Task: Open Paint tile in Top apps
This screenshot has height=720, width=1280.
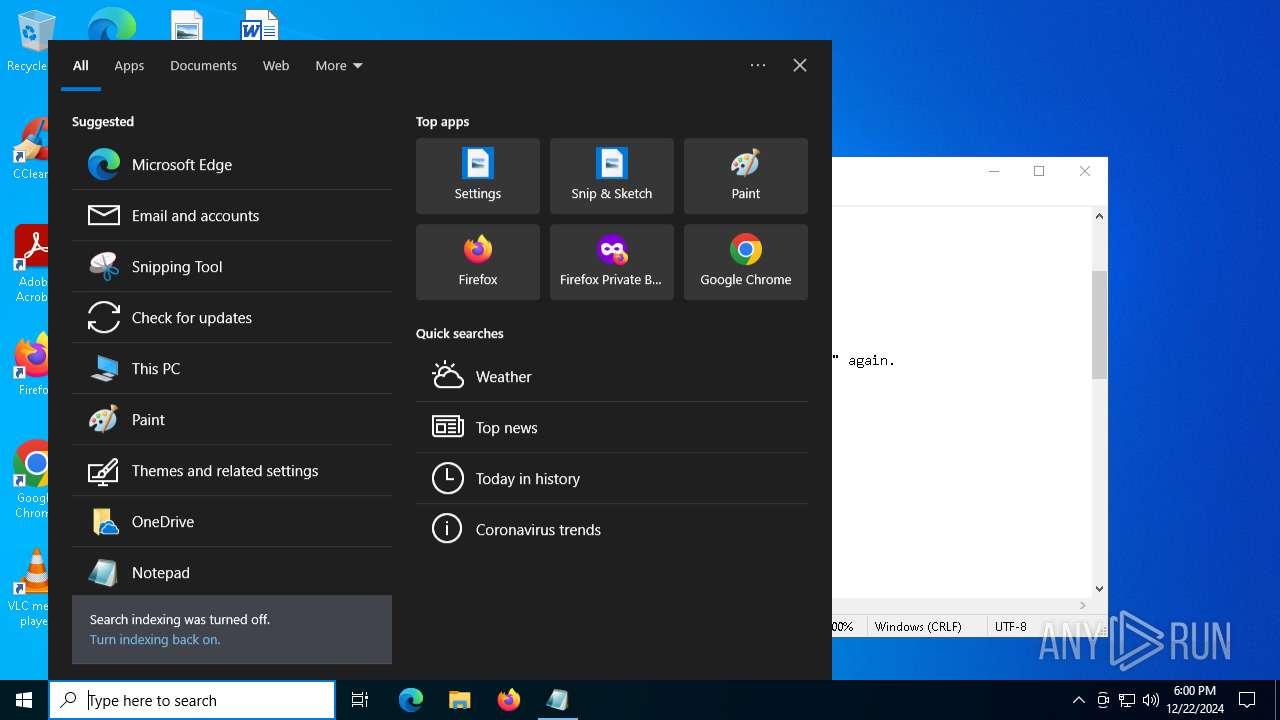Action: click(x=746, y=176)
